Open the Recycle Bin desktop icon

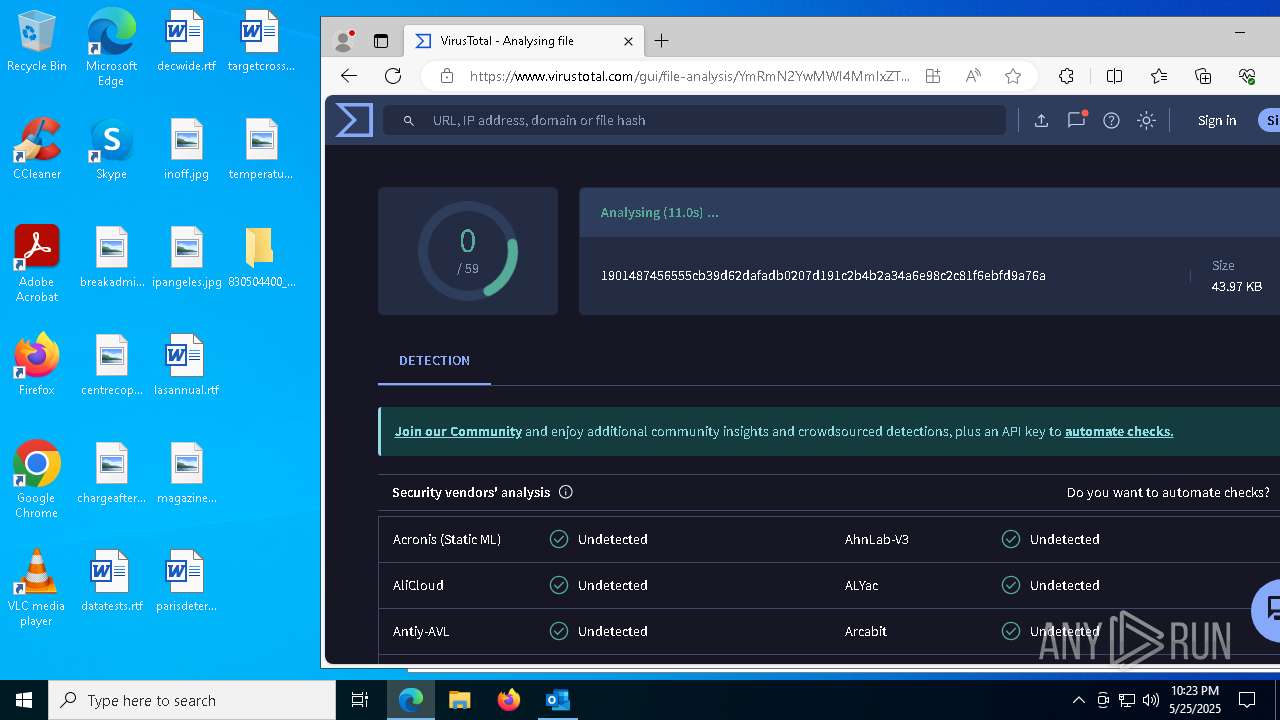click(37, 42)
